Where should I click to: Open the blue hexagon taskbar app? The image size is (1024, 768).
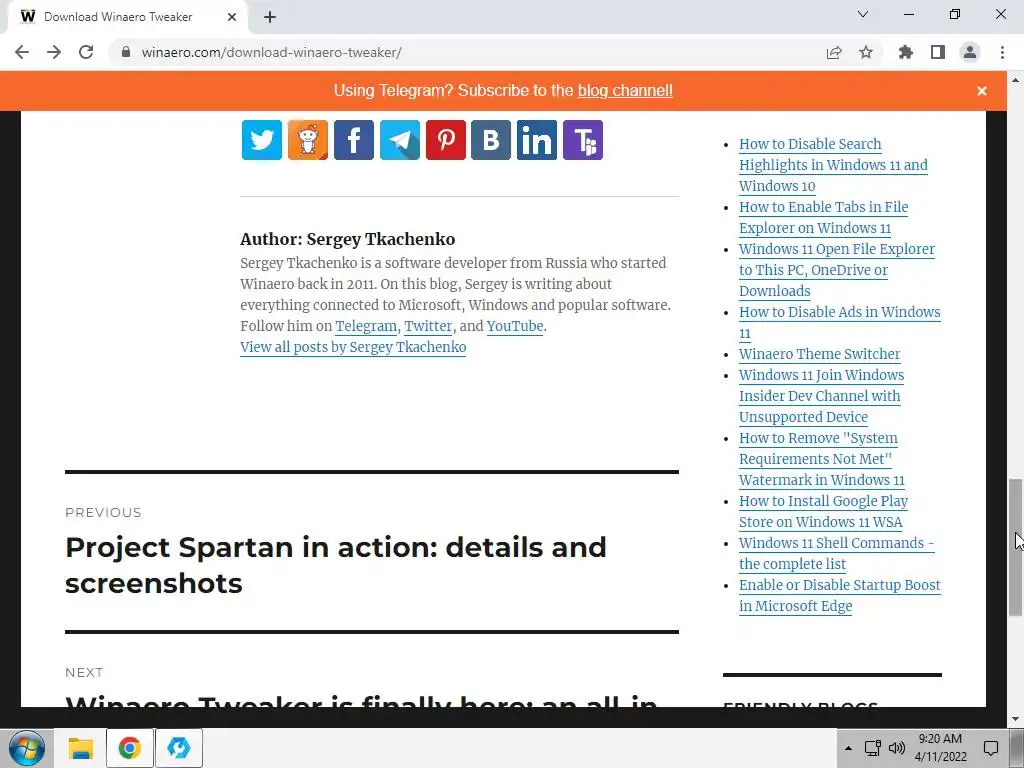pos(178,748)
